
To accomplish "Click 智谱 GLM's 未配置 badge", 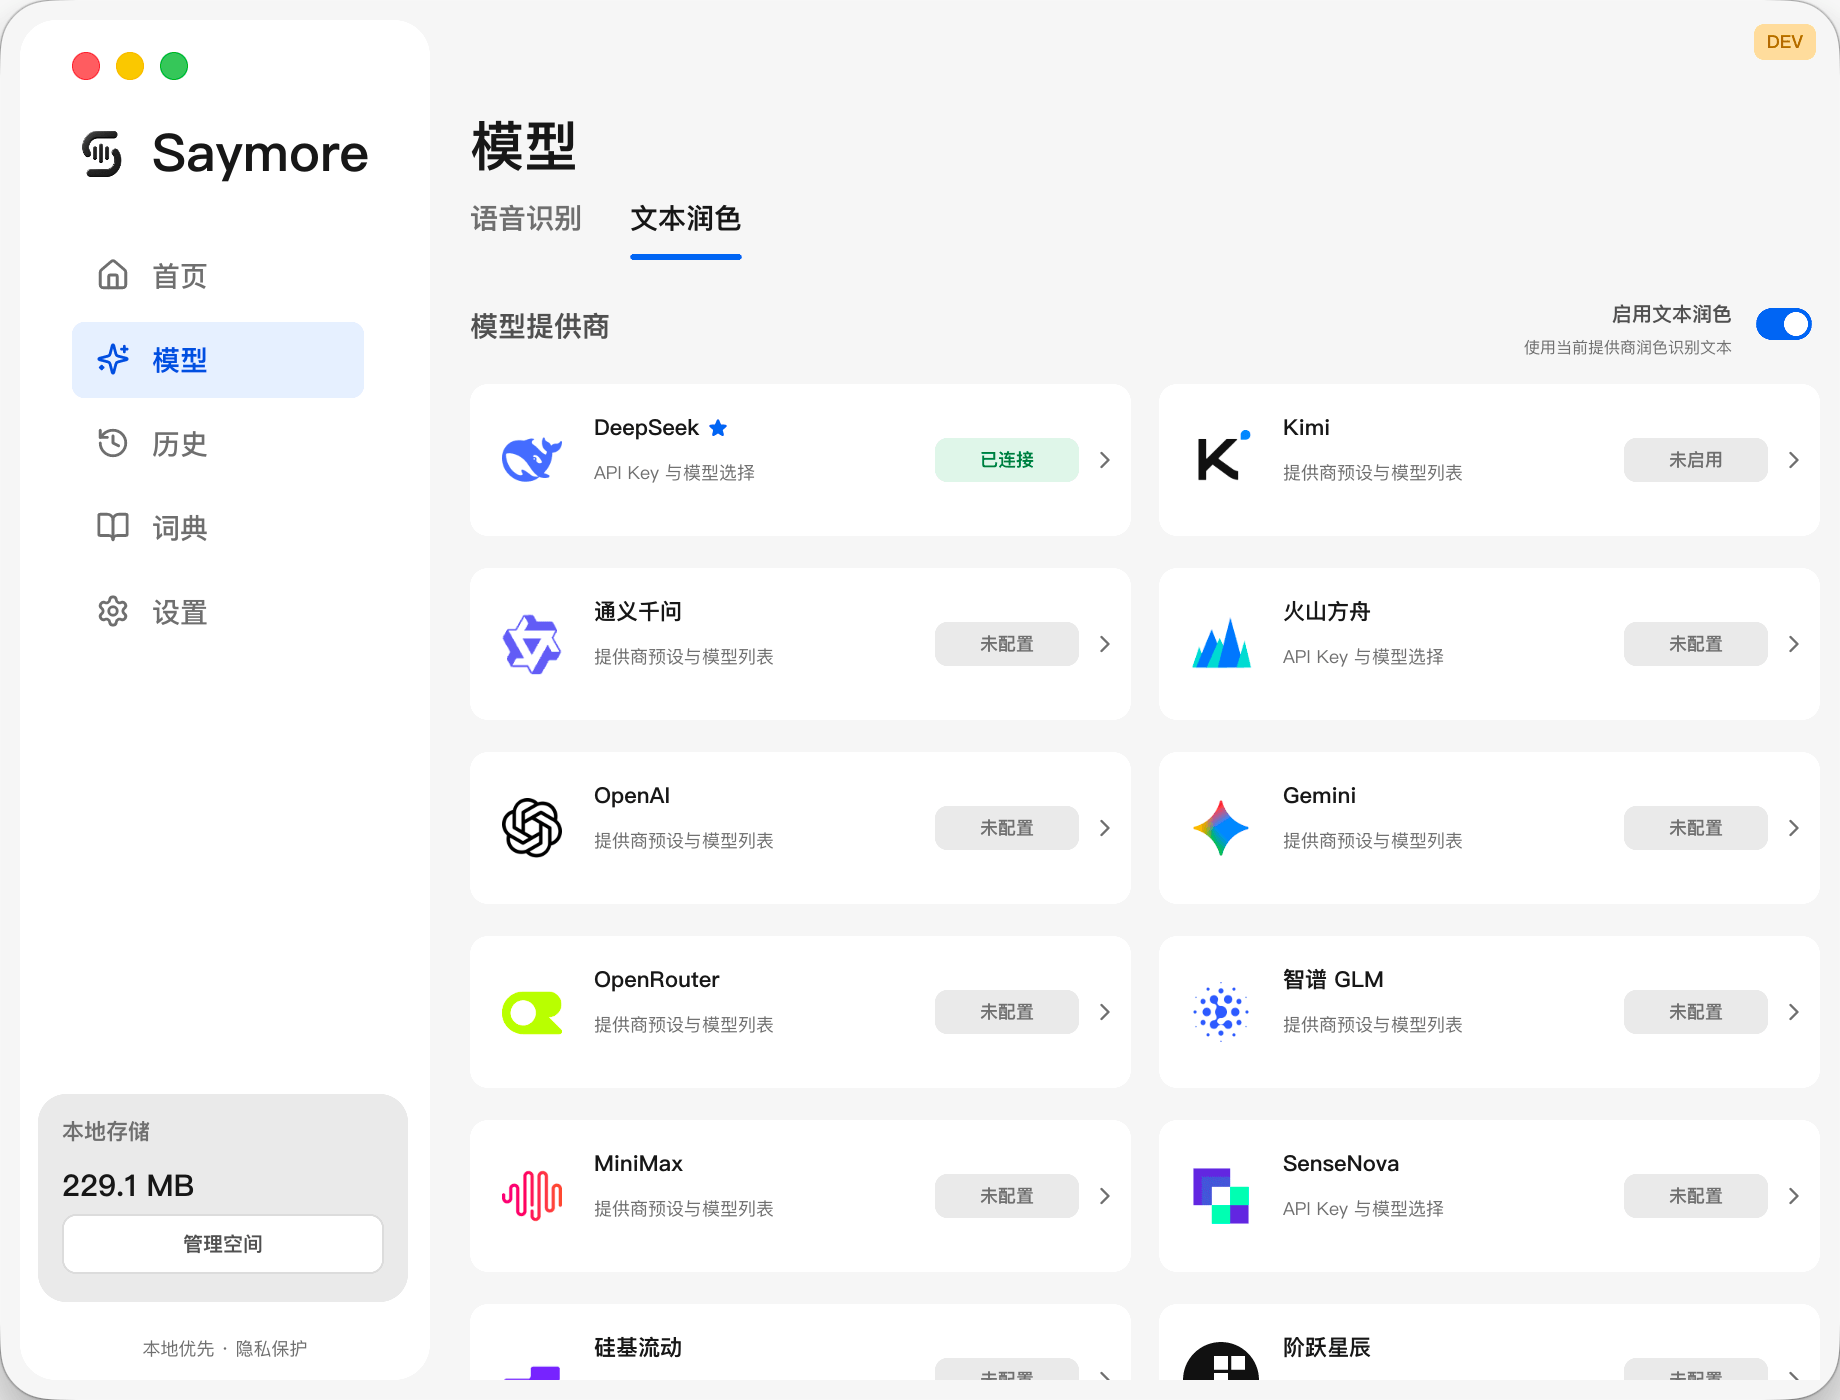I will click(1696, 1012).
